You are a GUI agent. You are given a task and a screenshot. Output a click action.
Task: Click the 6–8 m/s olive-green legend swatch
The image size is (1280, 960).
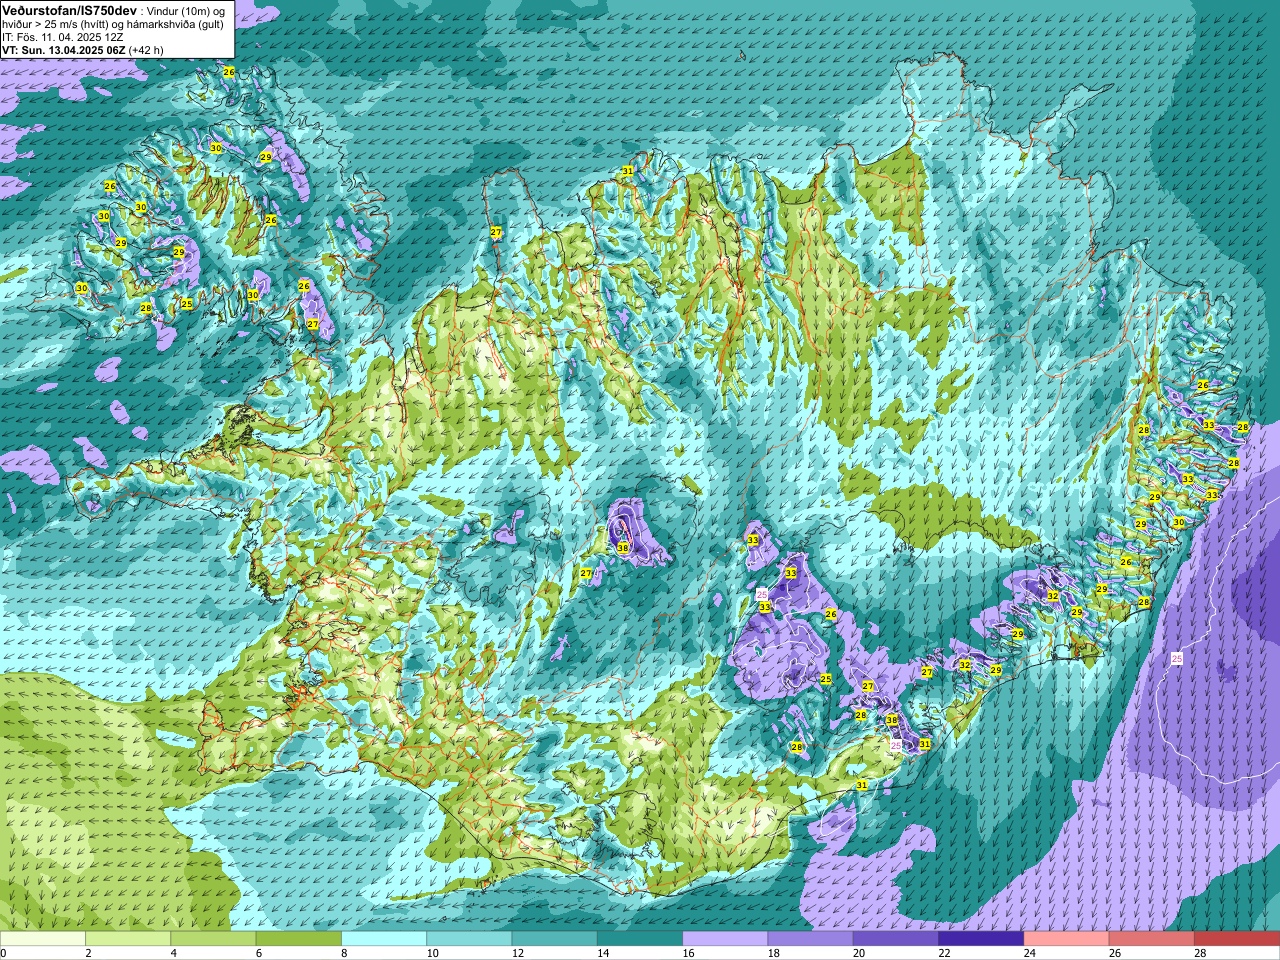(299, 939)
